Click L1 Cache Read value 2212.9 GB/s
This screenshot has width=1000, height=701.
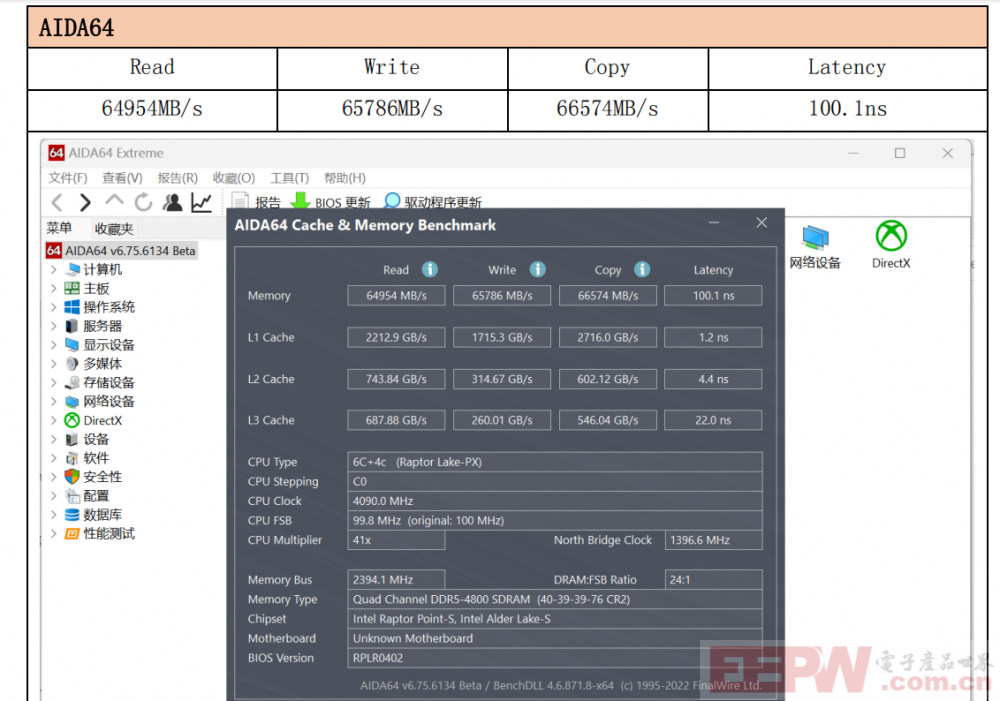tap(396, 337)
